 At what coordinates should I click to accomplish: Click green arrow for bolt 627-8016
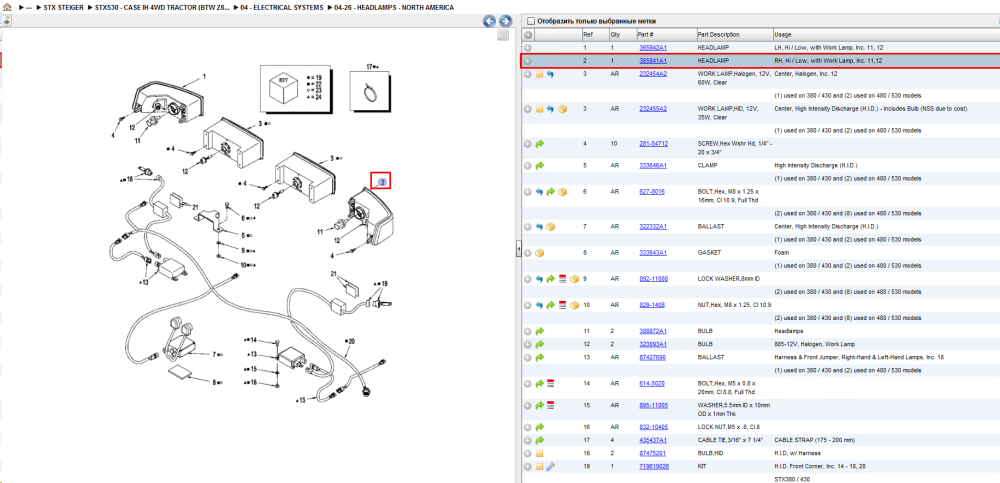click(551, 191)
